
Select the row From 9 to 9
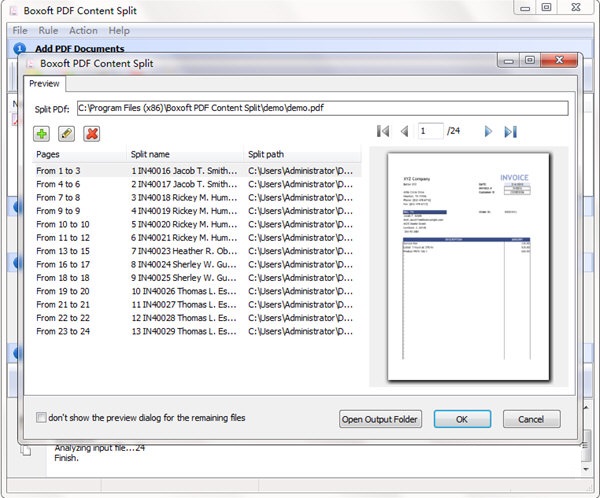pyautogui.click(x=197, y=211)
